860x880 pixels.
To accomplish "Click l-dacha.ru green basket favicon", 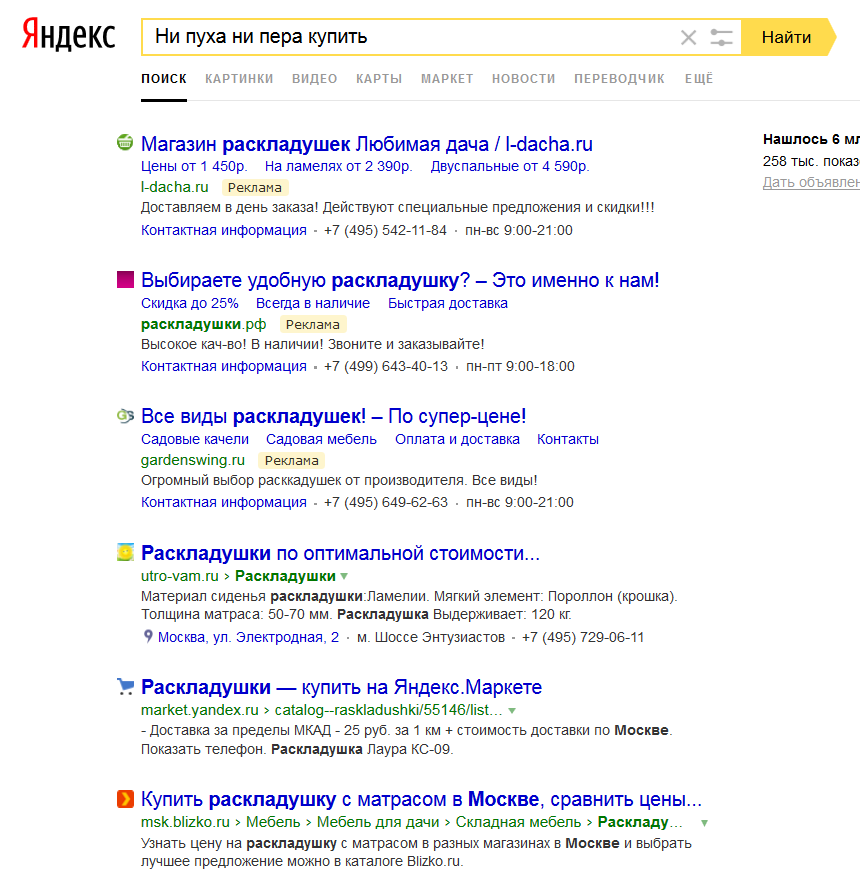I will pos(125,143).
